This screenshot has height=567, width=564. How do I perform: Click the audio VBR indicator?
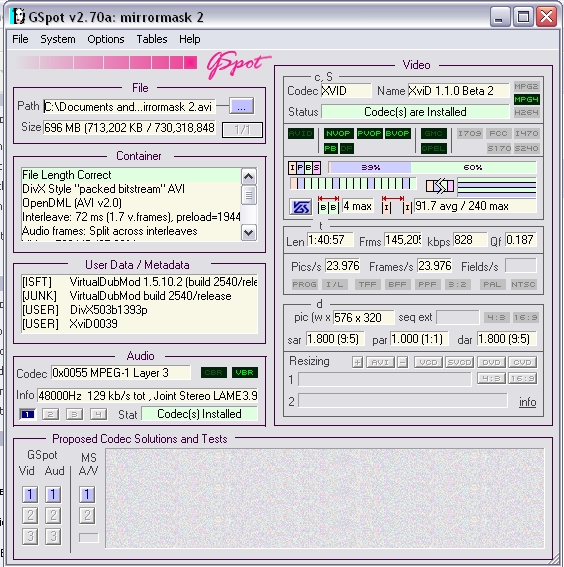coord(244,372)
